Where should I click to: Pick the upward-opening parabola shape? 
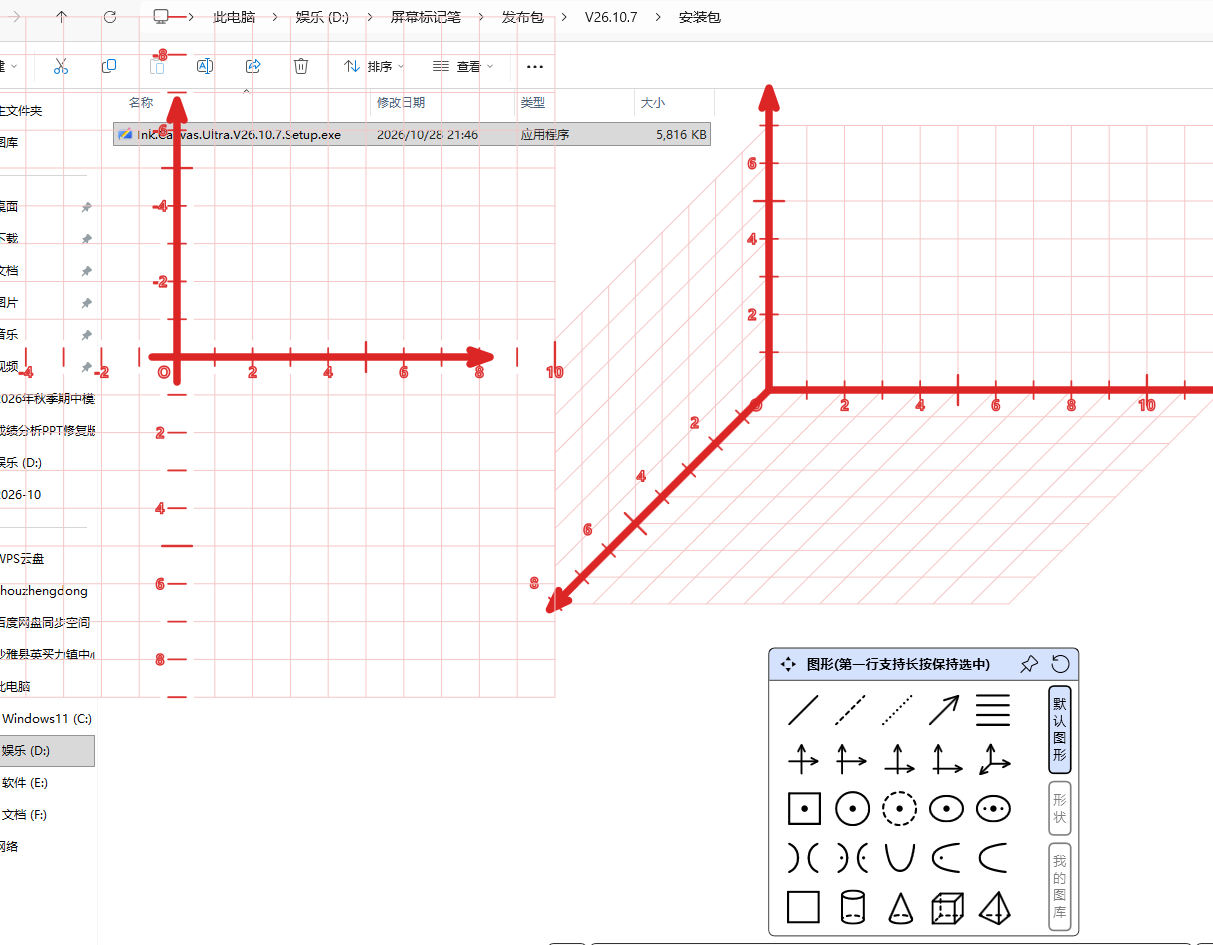point(898,857)
